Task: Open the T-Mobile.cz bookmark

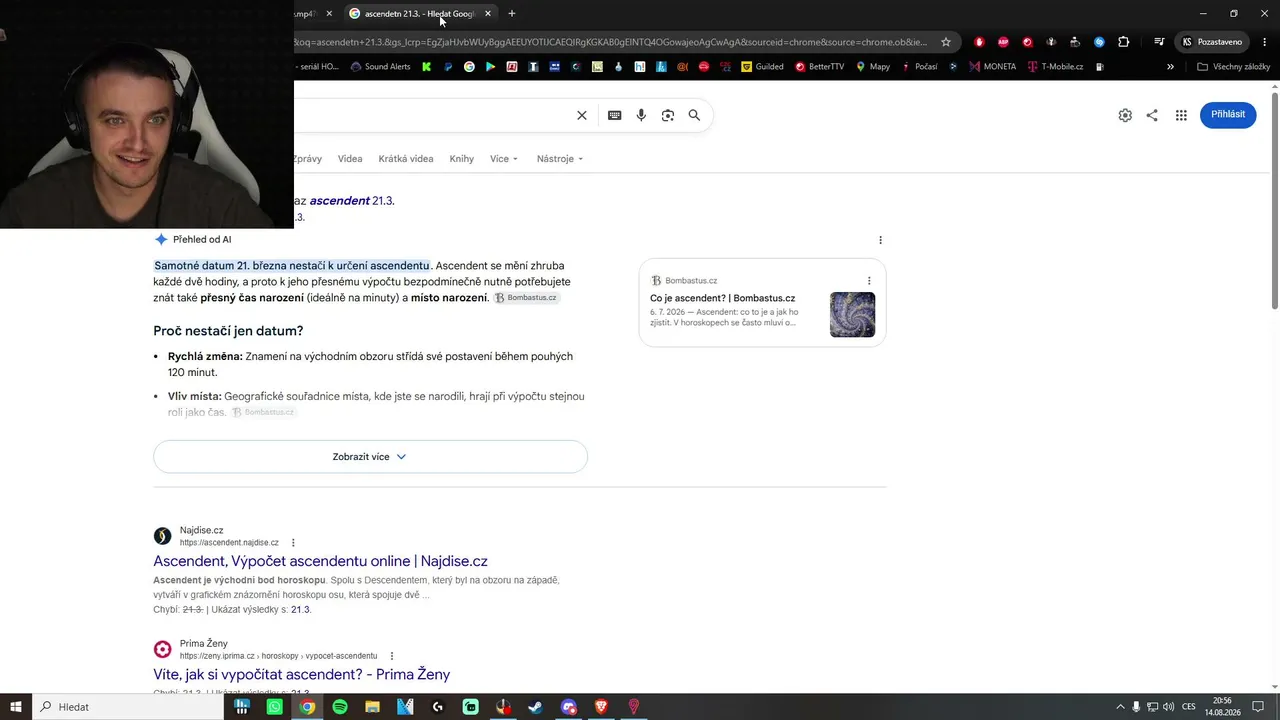Action: [x=1055, y=67]
